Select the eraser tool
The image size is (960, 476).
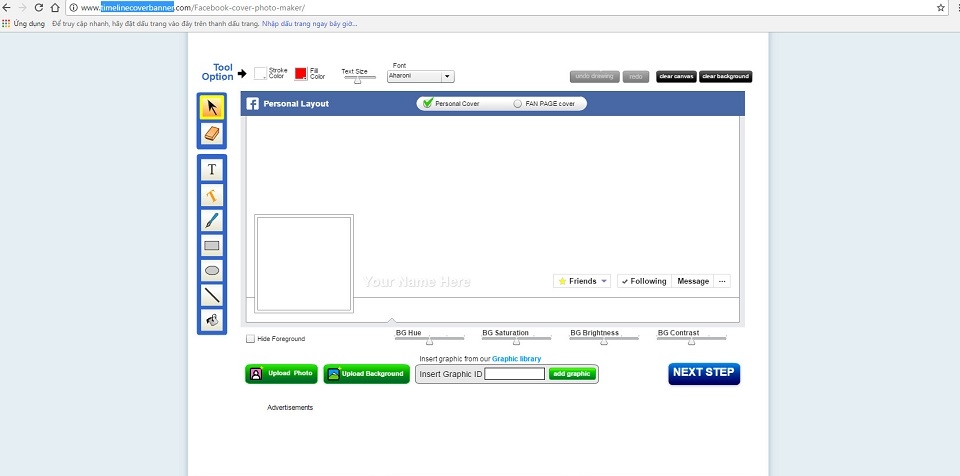pyautogui.click(x=212, y=134)
